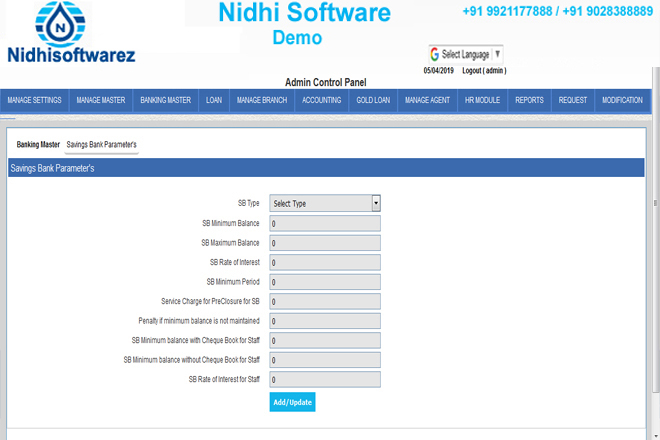Focus SB Minimum balance with Cheque Book field
The height and width of the screenshot is (440, 660).
click(x=325, y=340)
